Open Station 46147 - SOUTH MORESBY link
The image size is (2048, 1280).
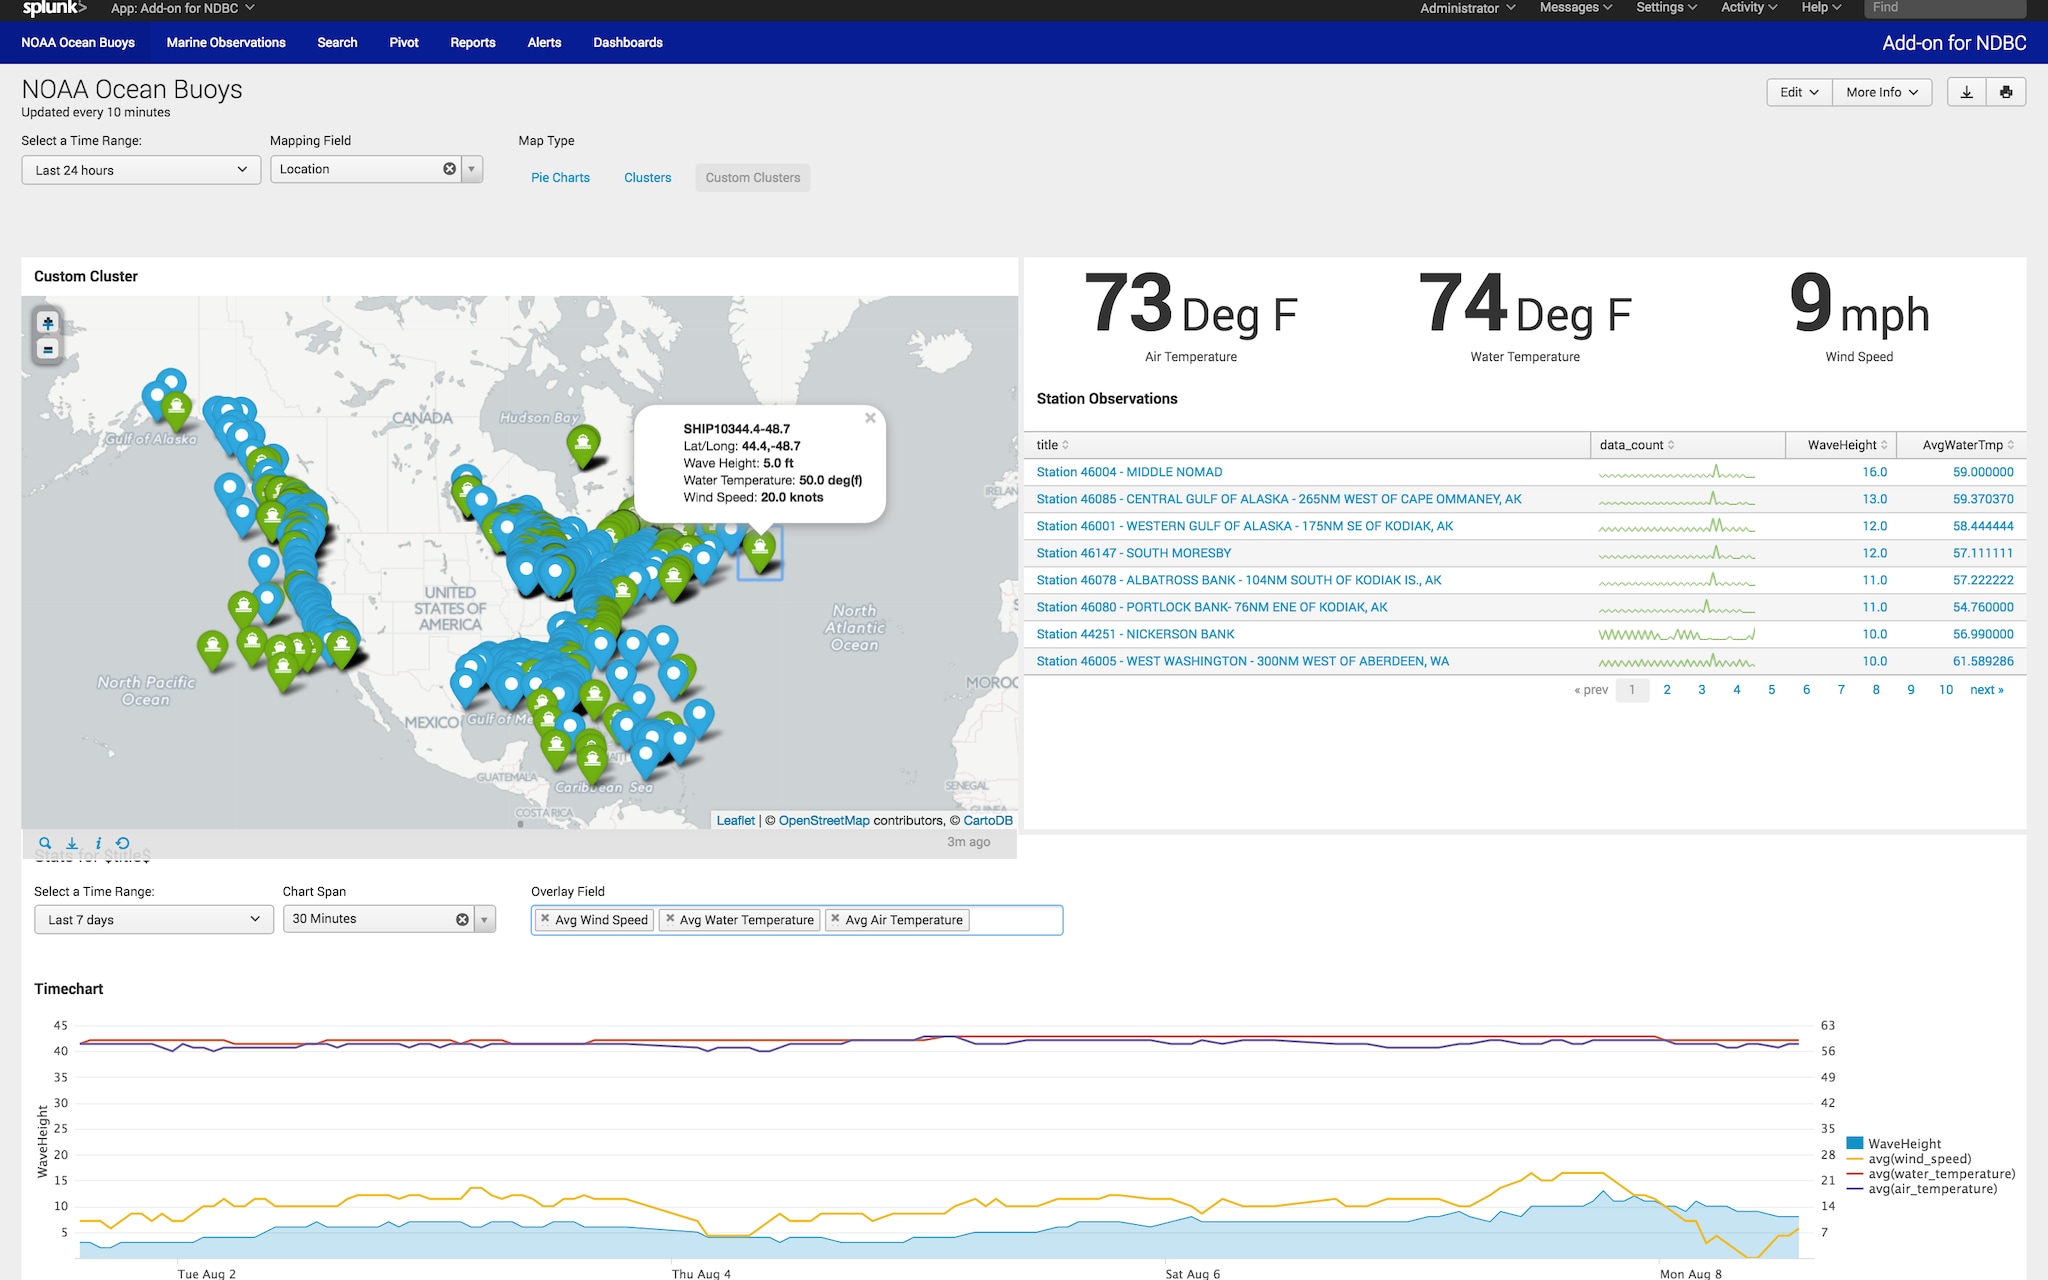[x=1134, y=553]
